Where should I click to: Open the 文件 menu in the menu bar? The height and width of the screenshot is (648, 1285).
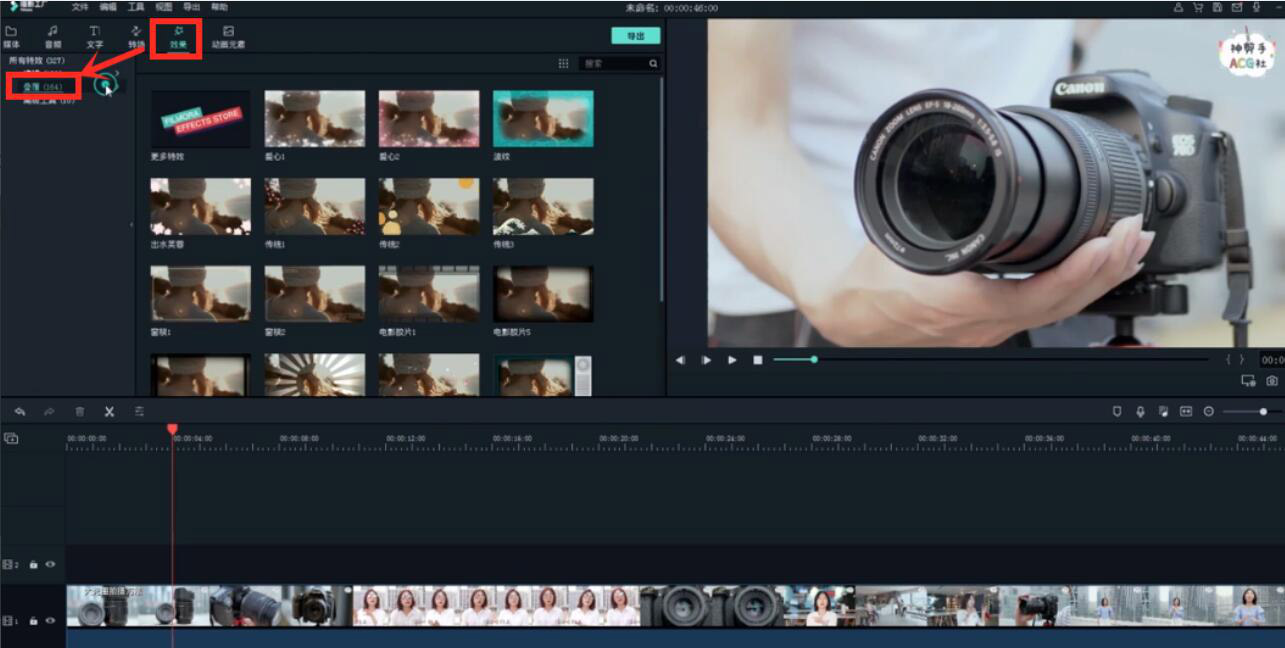[x=80, y=7]
